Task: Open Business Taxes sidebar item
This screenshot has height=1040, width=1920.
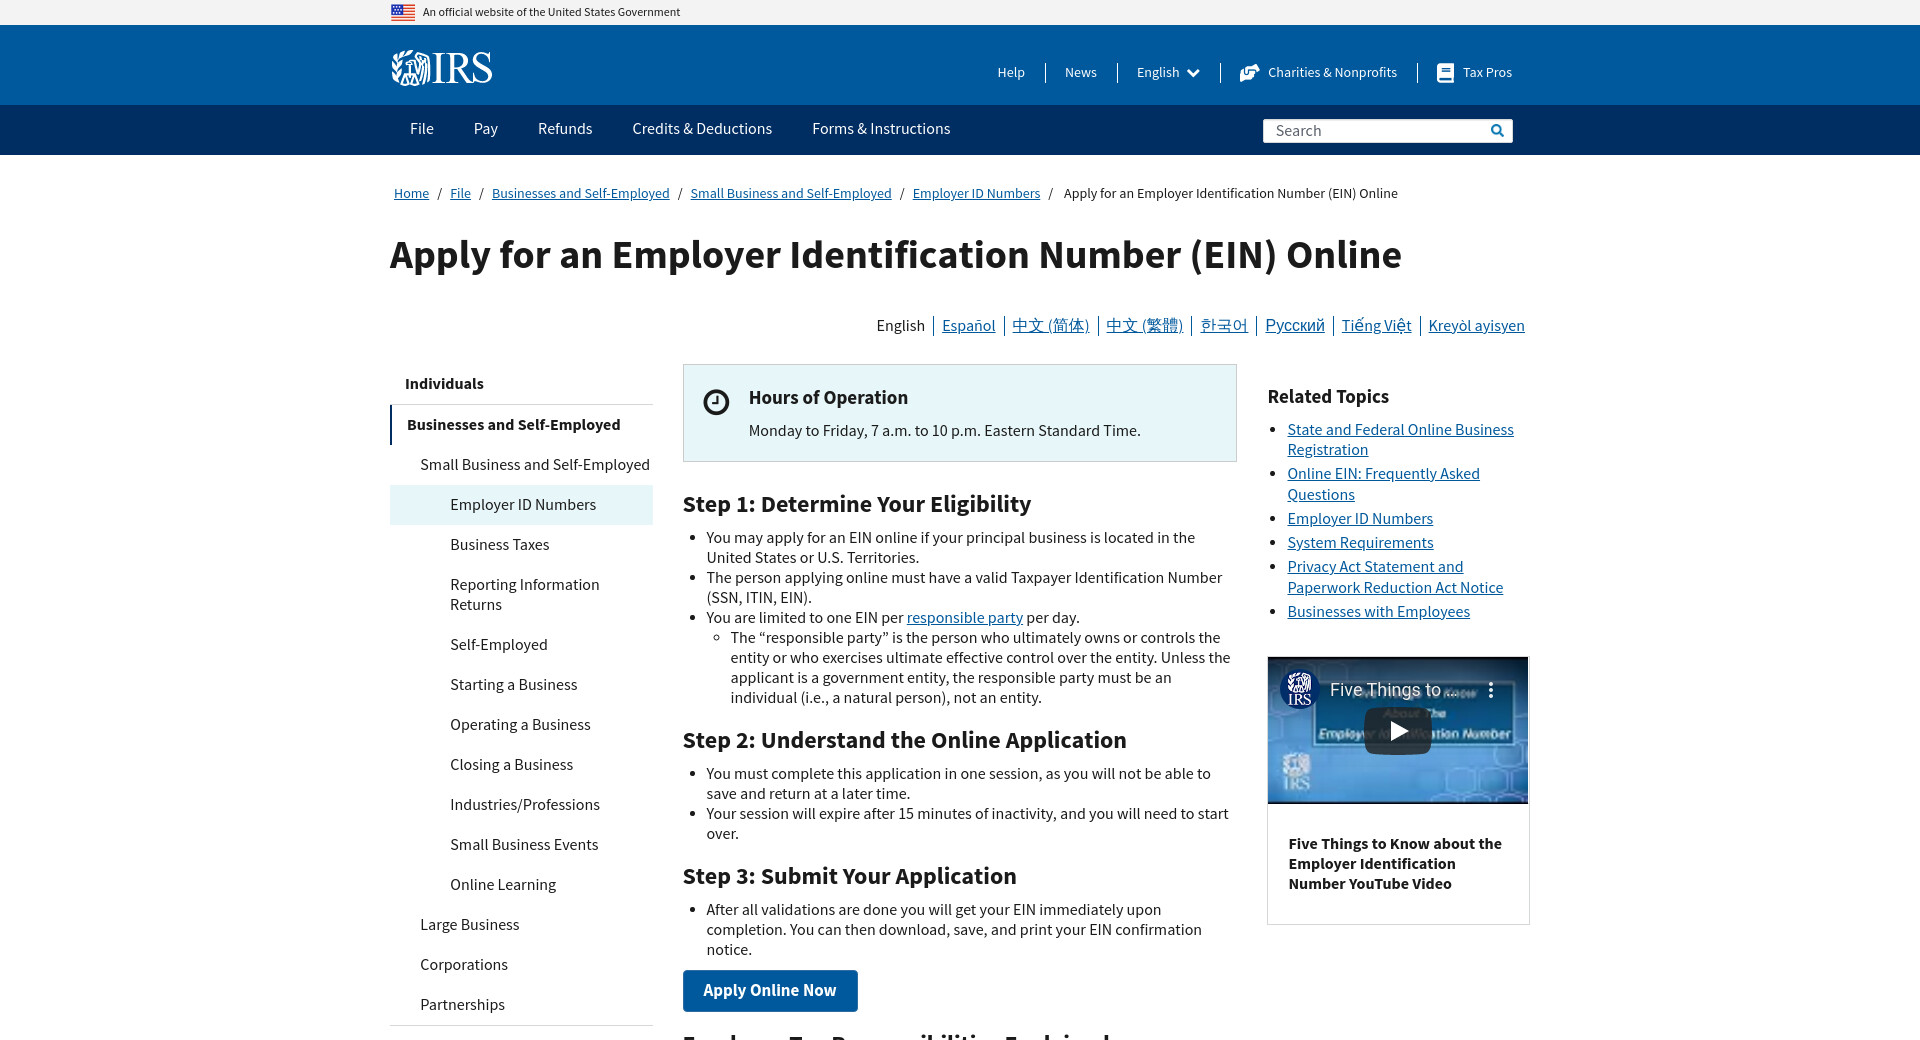Action: coord(521,545)
